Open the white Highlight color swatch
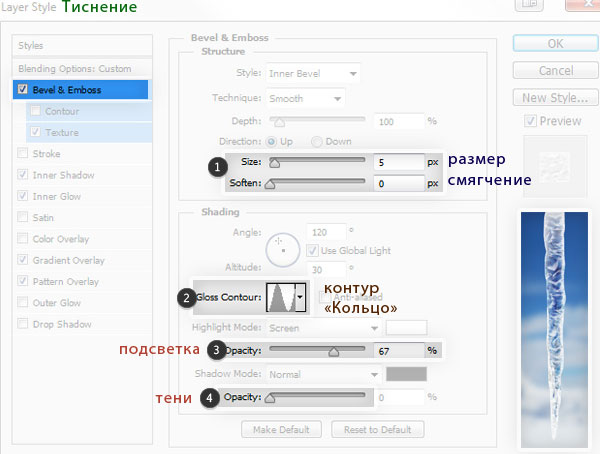 [406, 328]
